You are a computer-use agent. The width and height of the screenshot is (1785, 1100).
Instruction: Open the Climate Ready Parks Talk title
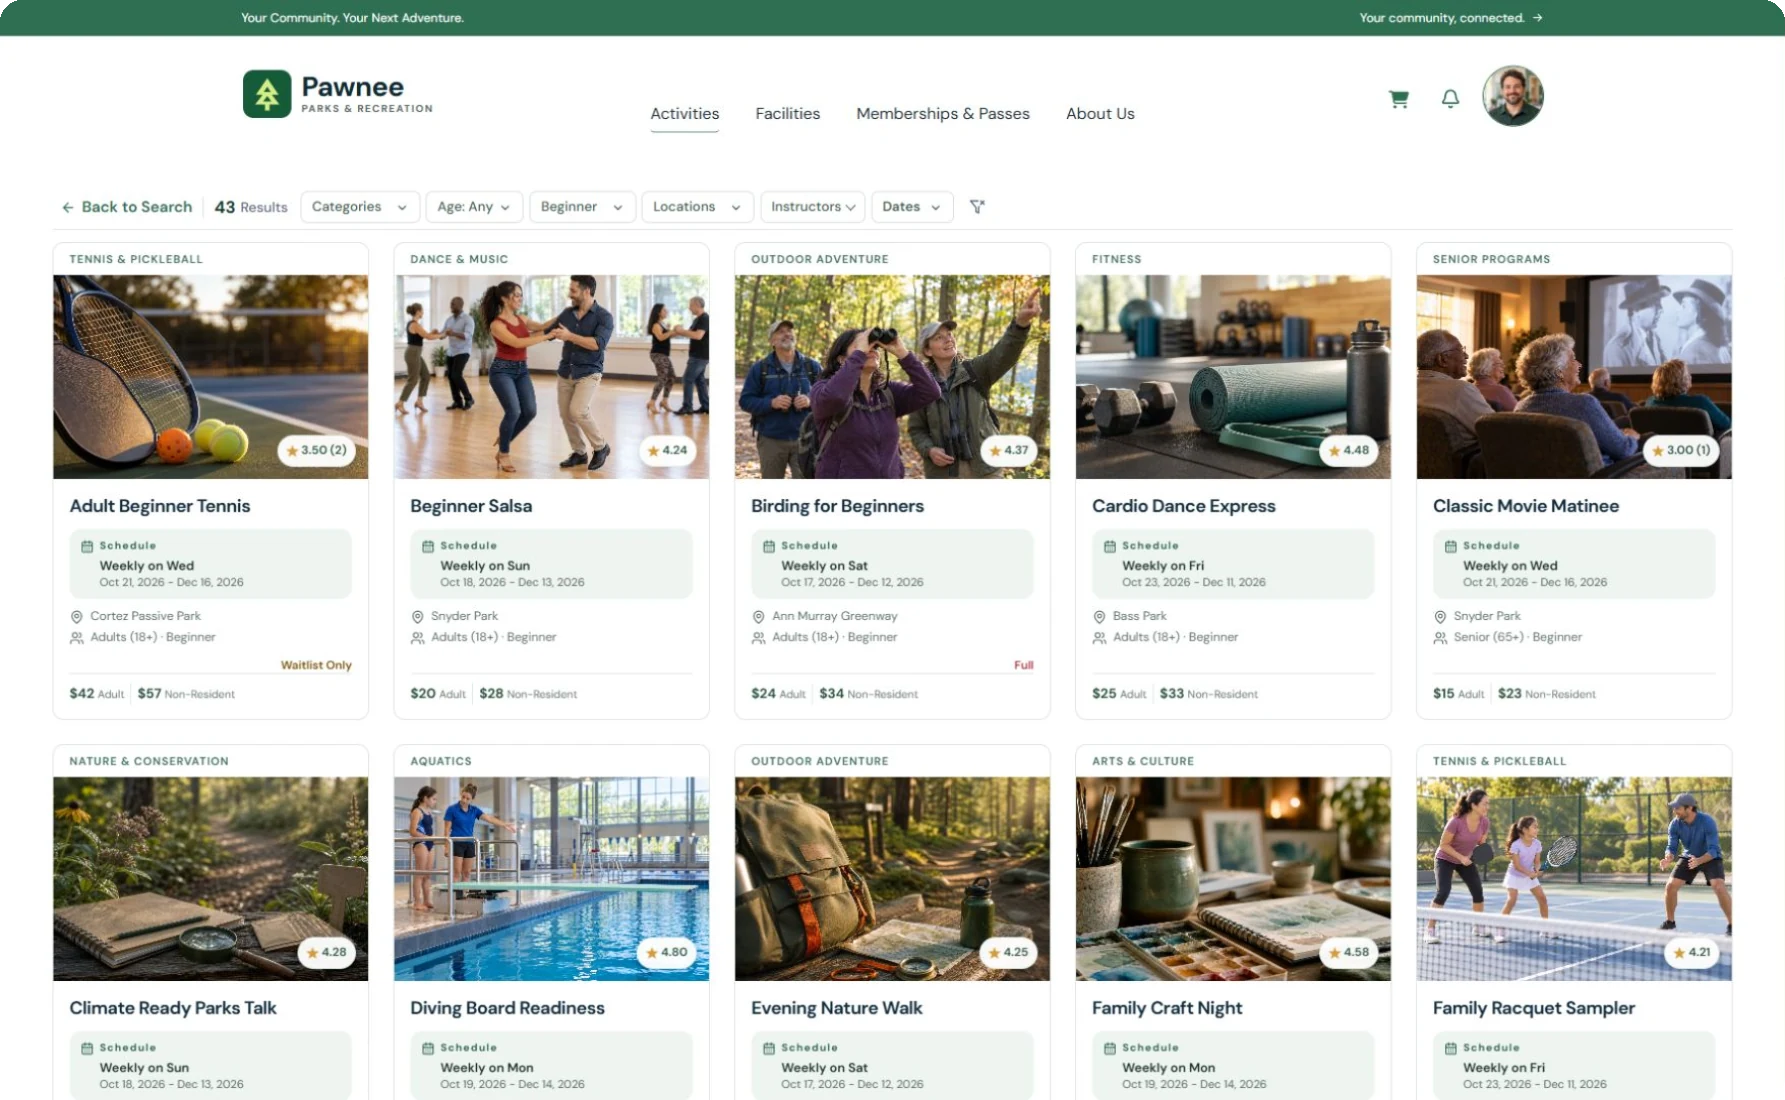173,1008
